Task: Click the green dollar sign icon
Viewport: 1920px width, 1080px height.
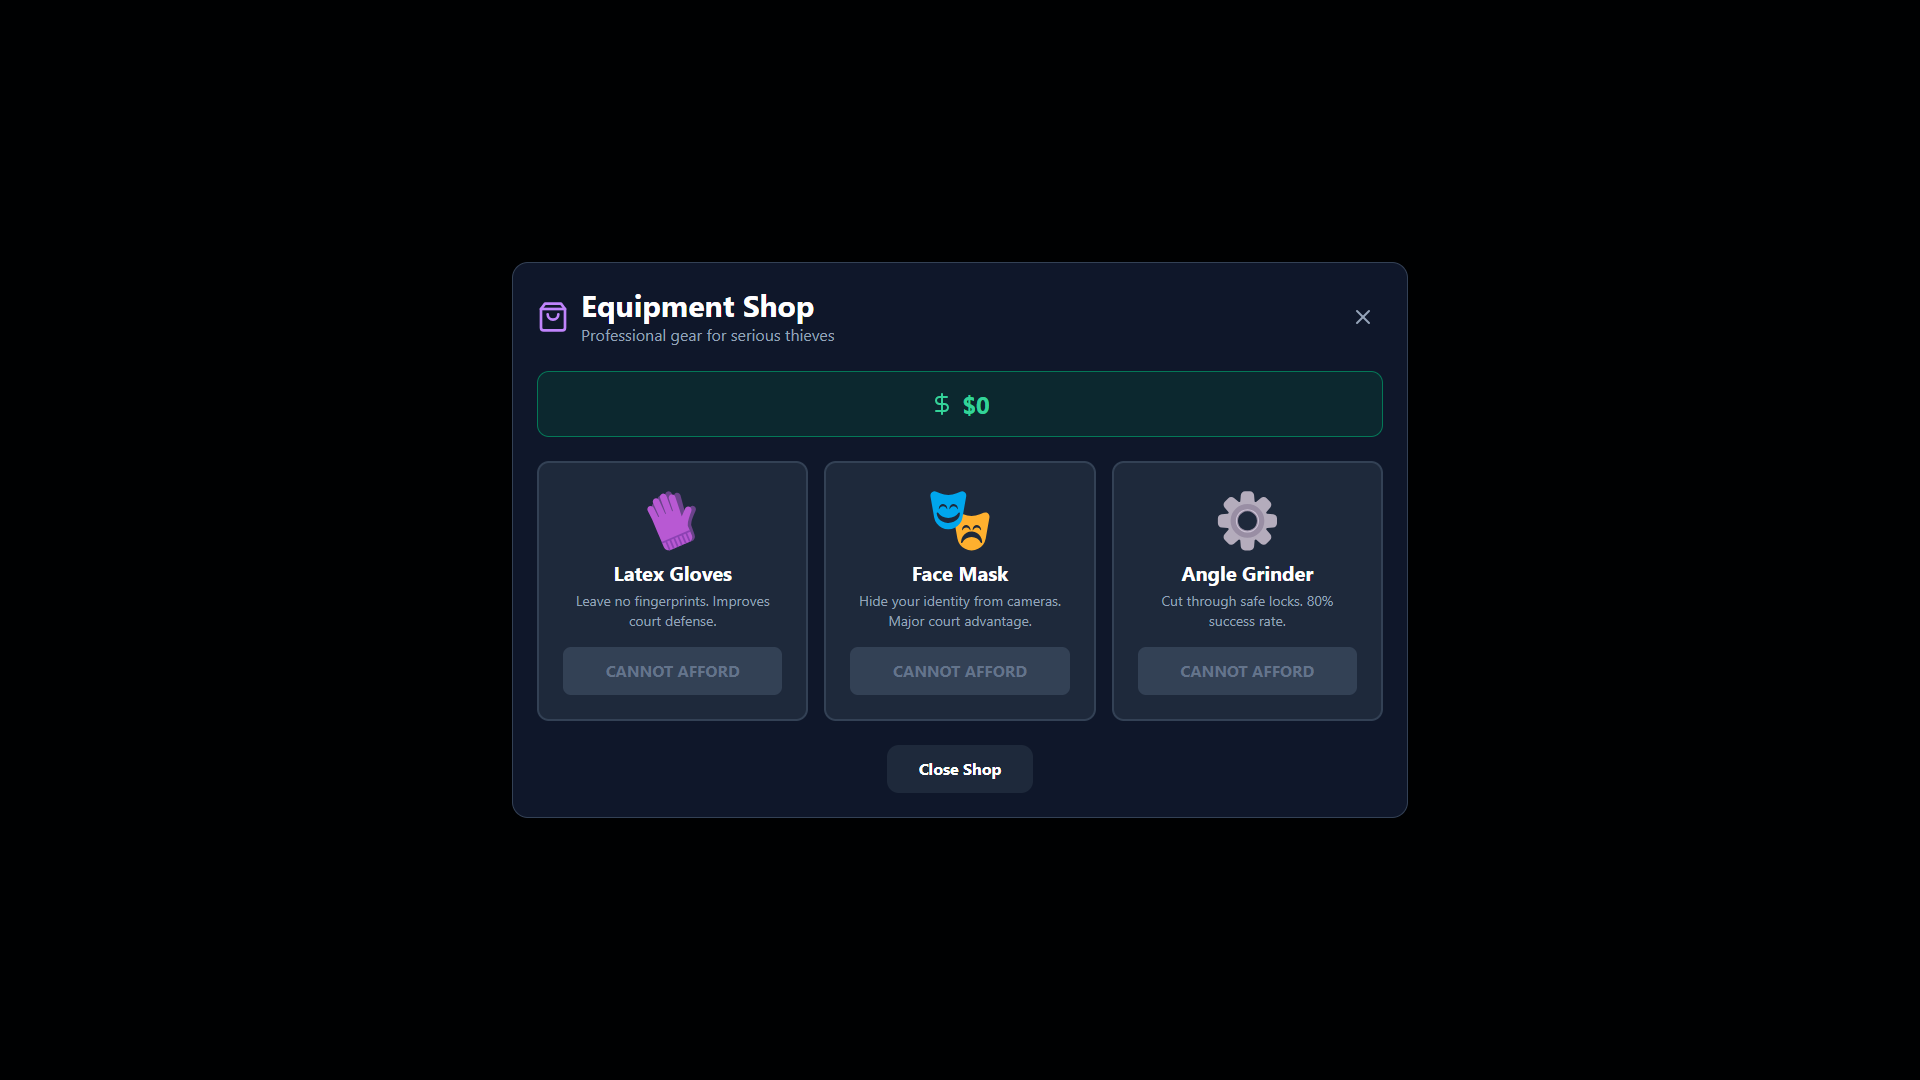Action: tap(941, 404)
